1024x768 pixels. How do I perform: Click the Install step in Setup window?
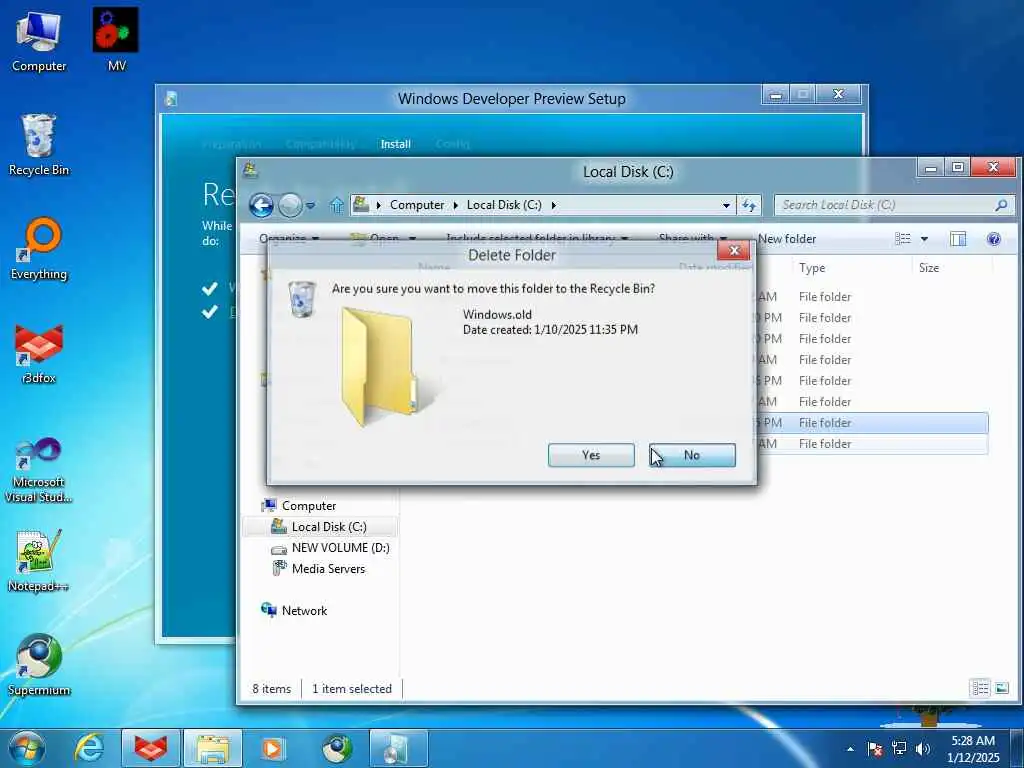pos(396,144)
